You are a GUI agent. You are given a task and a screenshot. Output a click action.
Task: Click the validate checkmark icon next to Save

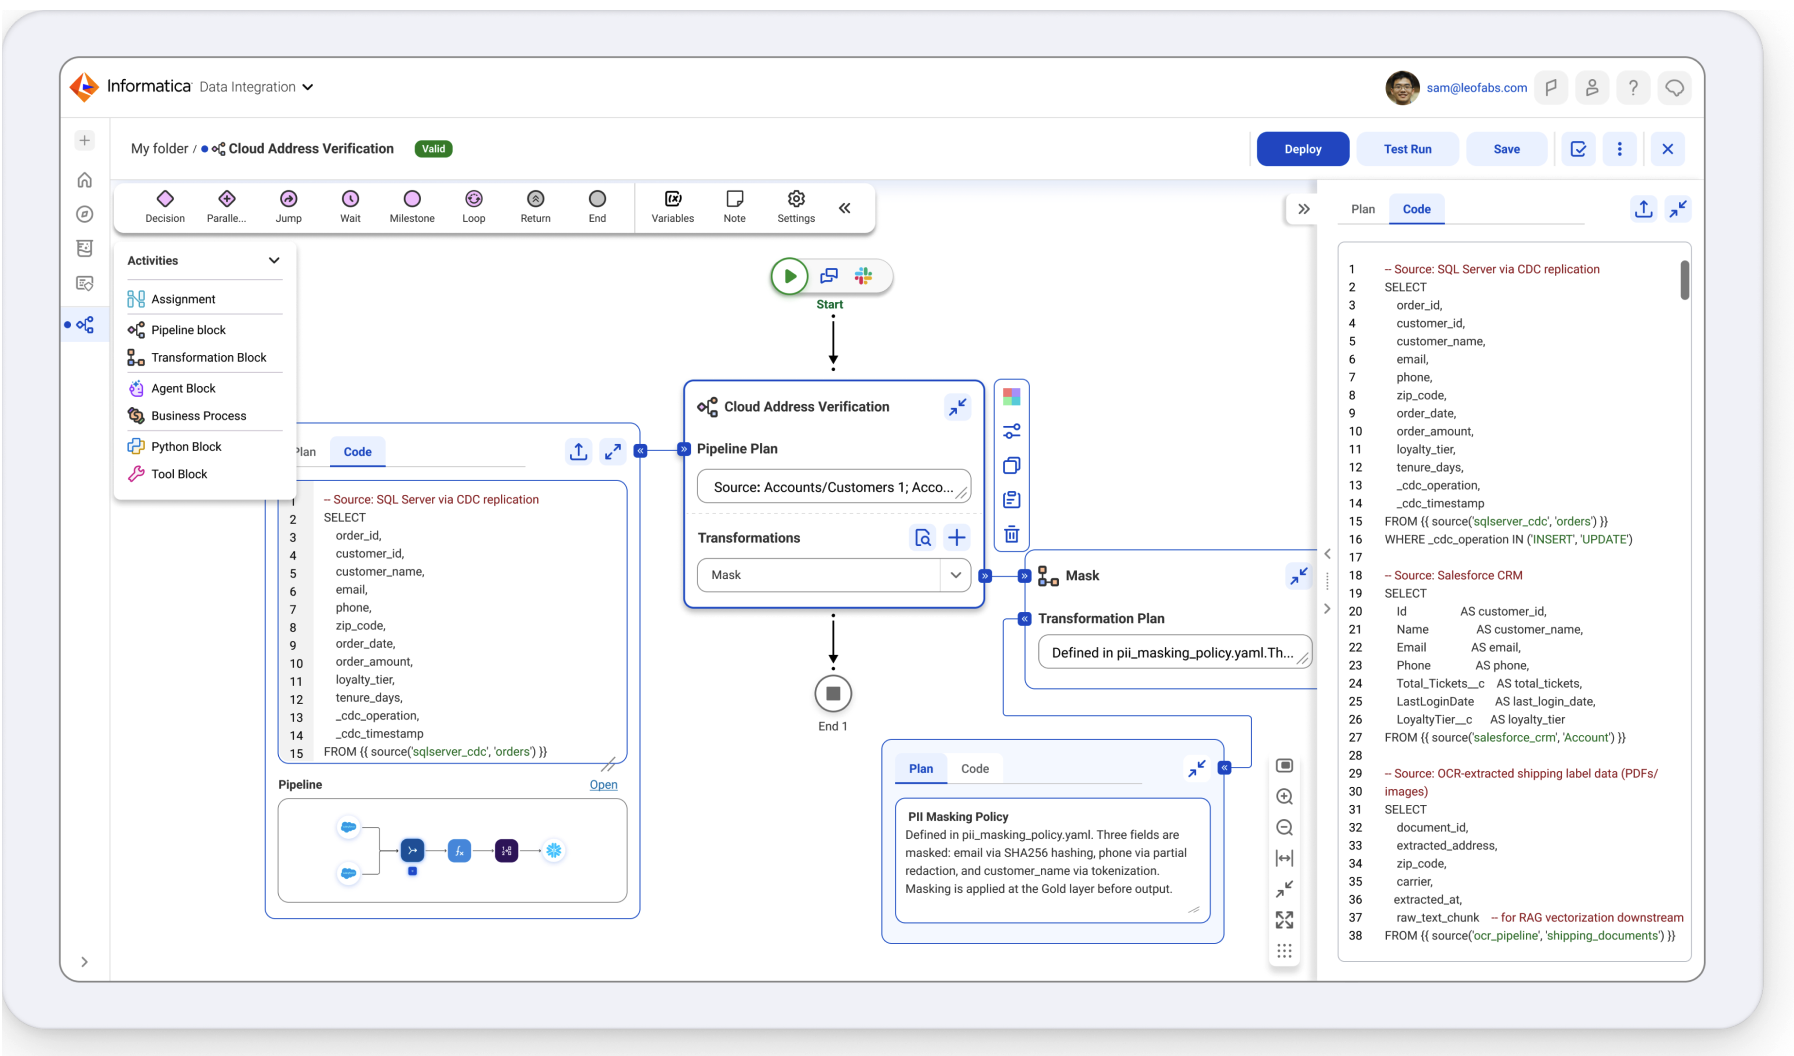1578,149
